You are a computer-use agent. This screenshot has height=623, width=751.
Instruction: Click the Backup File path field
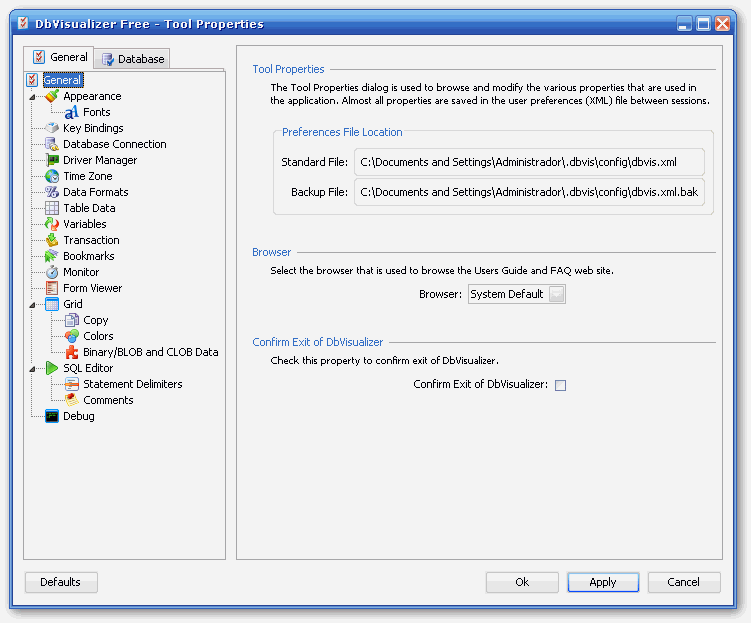[x=529, y=192]
